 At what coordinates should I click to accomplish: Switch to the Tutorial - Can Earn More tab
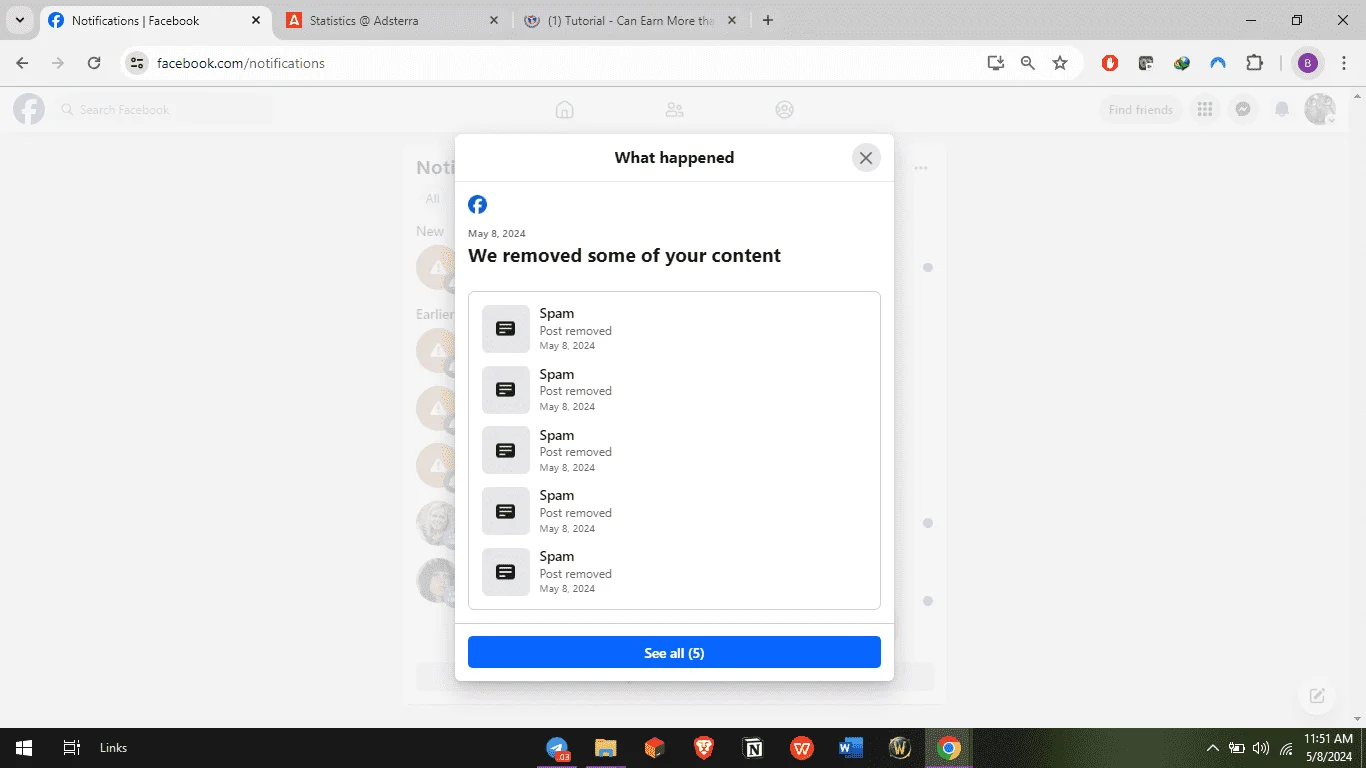(x=632, y=20)
